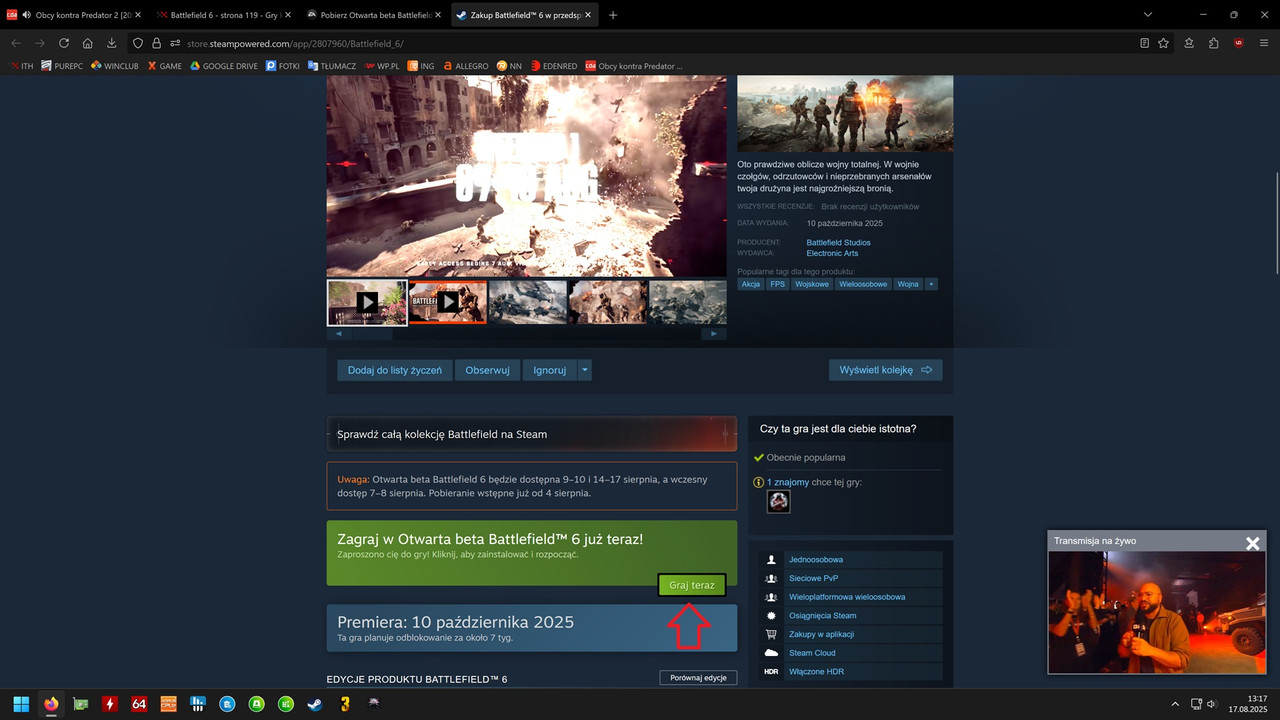
Task: Select the FPS tag
Action: (x=778, y=284)
